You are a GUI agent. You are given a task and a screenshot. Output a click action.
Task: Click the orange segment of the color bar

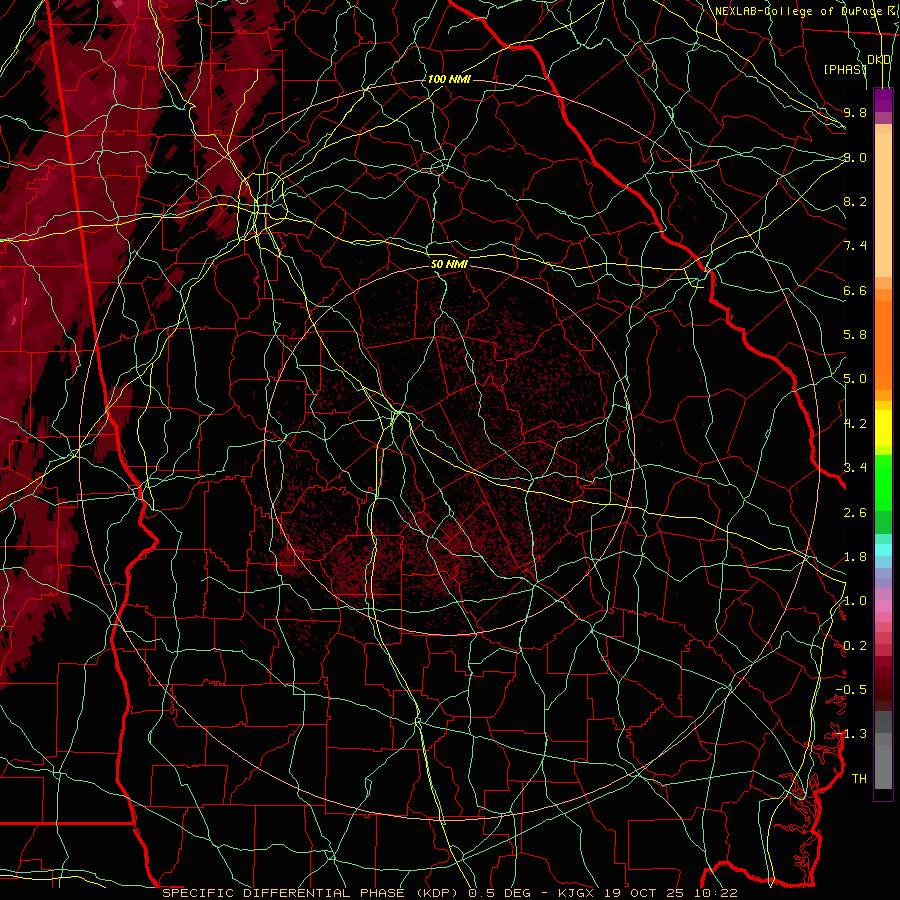883,339
